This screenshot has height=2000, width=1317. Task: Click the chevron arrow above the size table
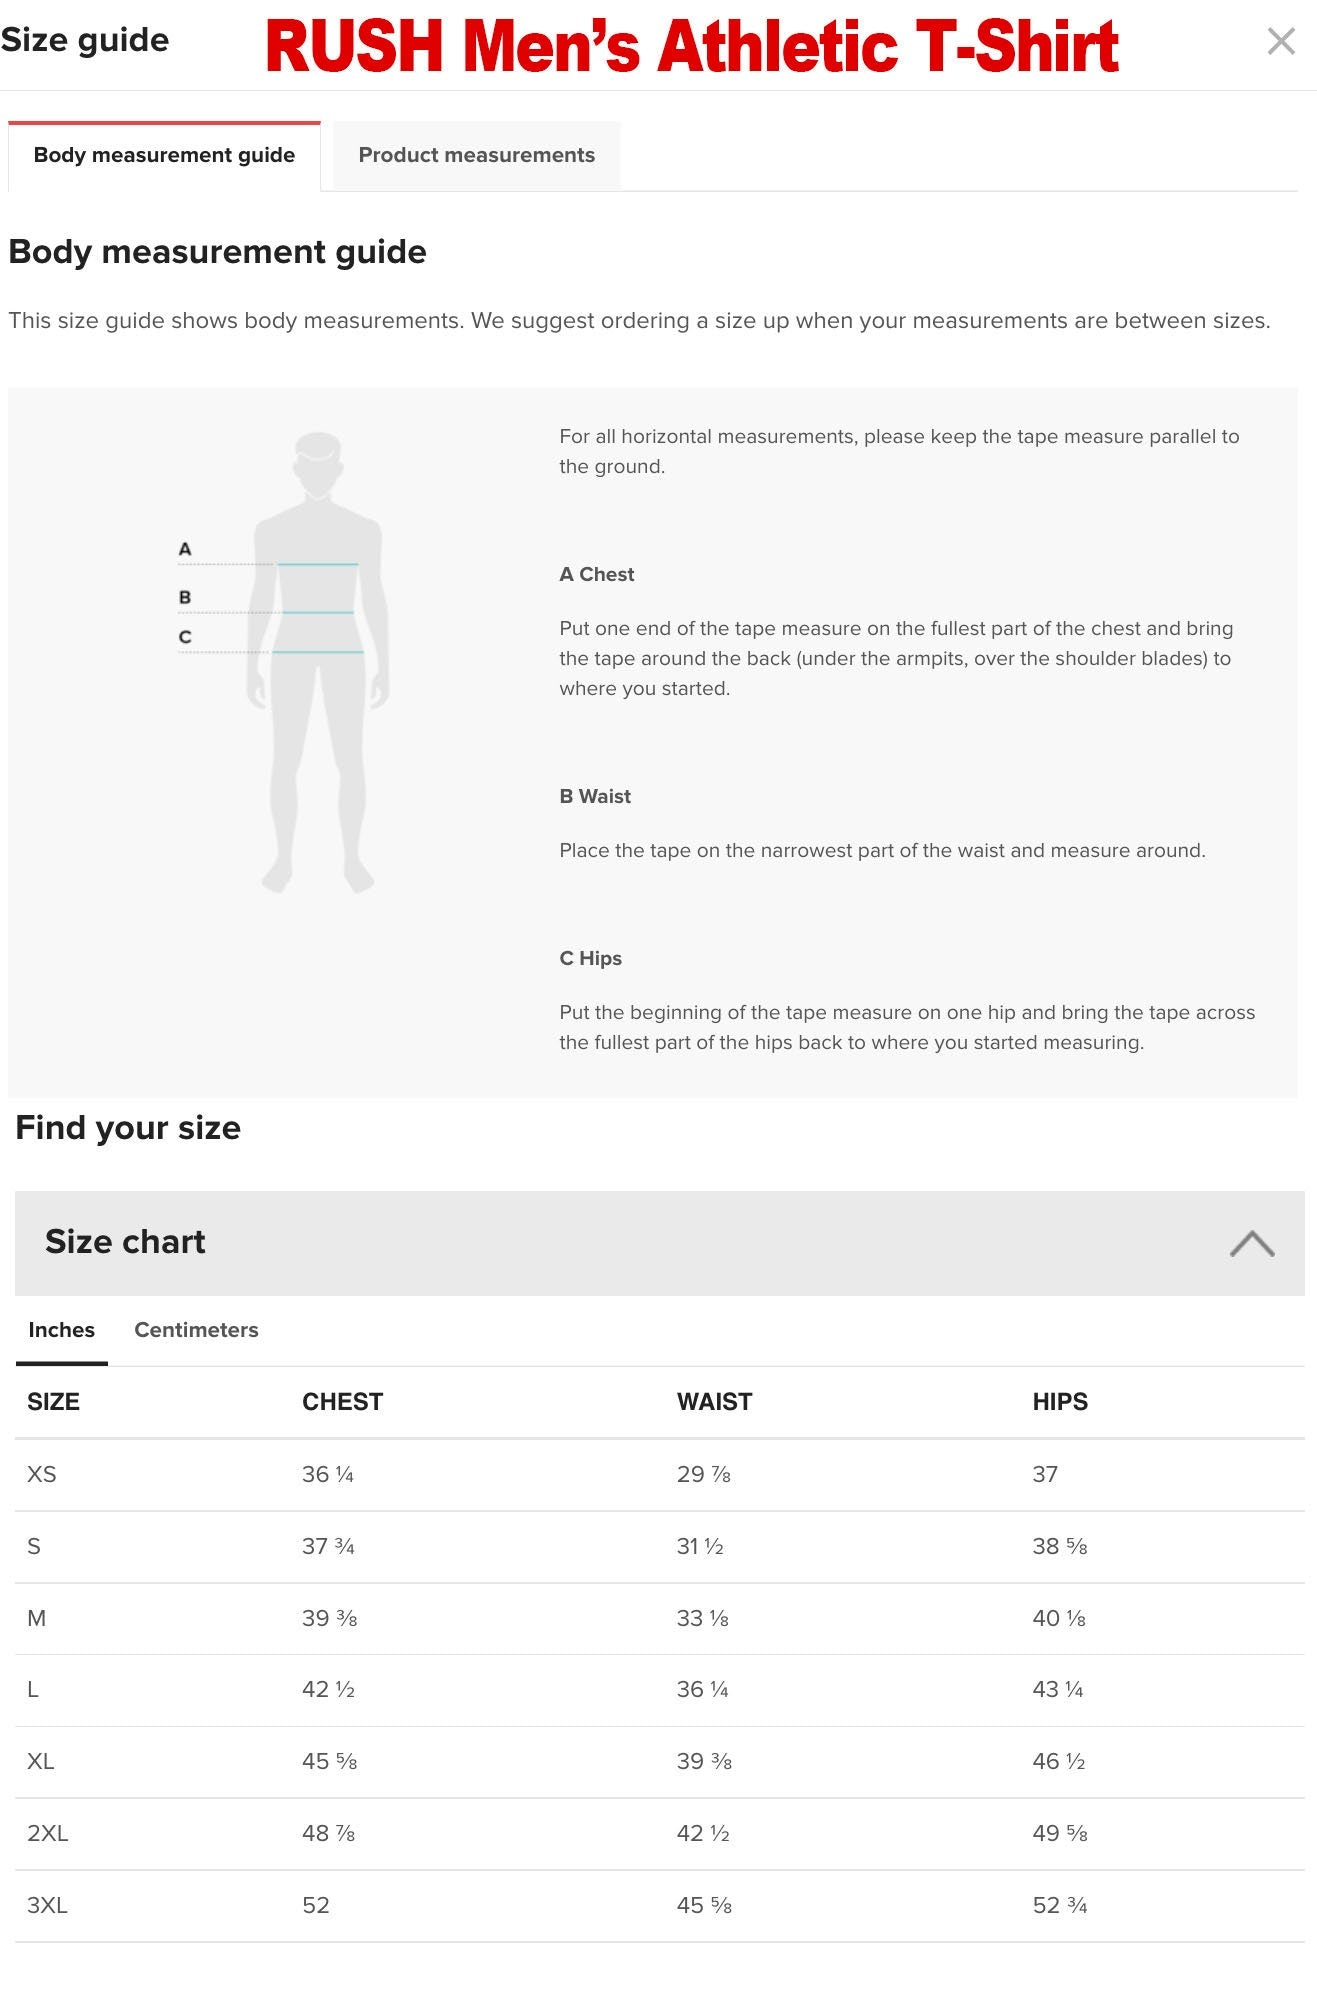(x=1252, y=1243)
